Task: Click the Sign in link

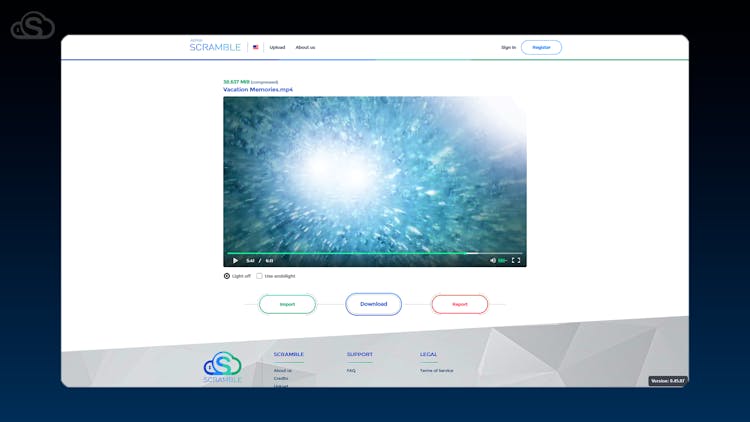Action: click(508, 47)
